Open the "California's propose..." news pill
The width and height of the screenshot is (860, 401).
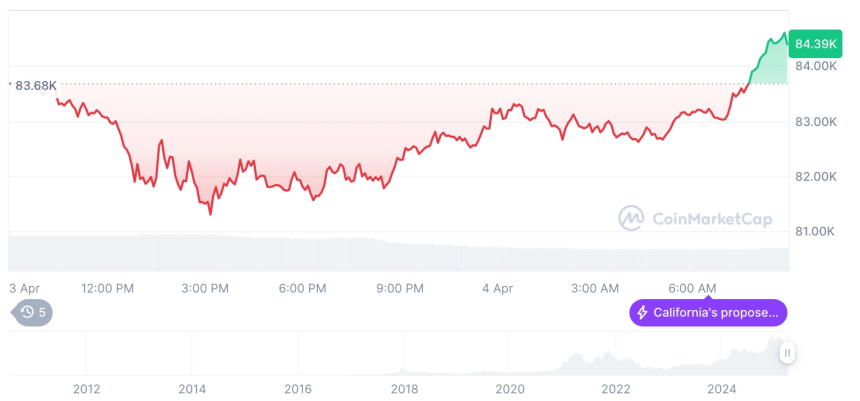point(708,313)
